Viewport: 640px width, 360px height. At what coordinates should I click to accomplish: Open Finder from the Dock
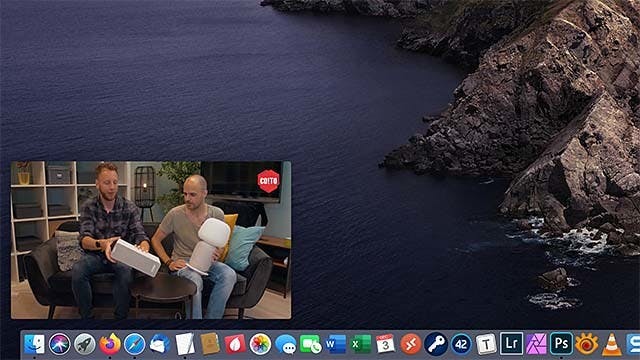pos(34,344)
